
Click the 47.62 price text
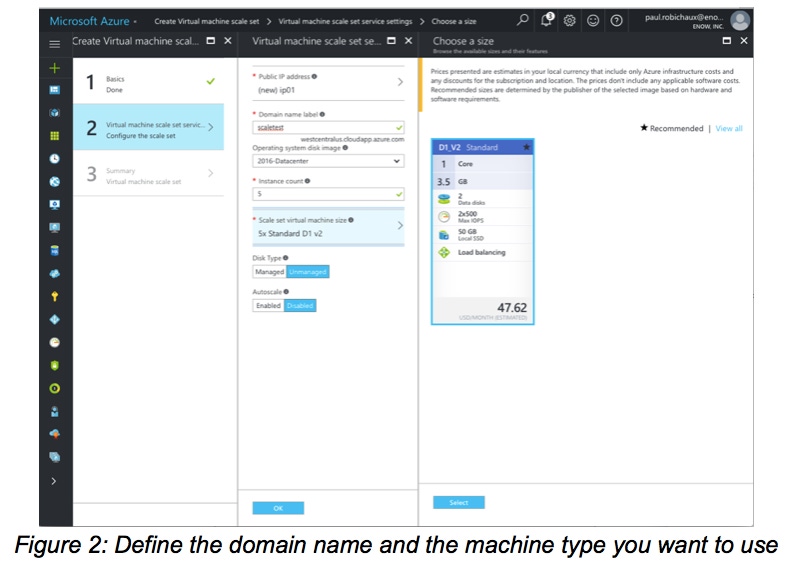(512, 307)
